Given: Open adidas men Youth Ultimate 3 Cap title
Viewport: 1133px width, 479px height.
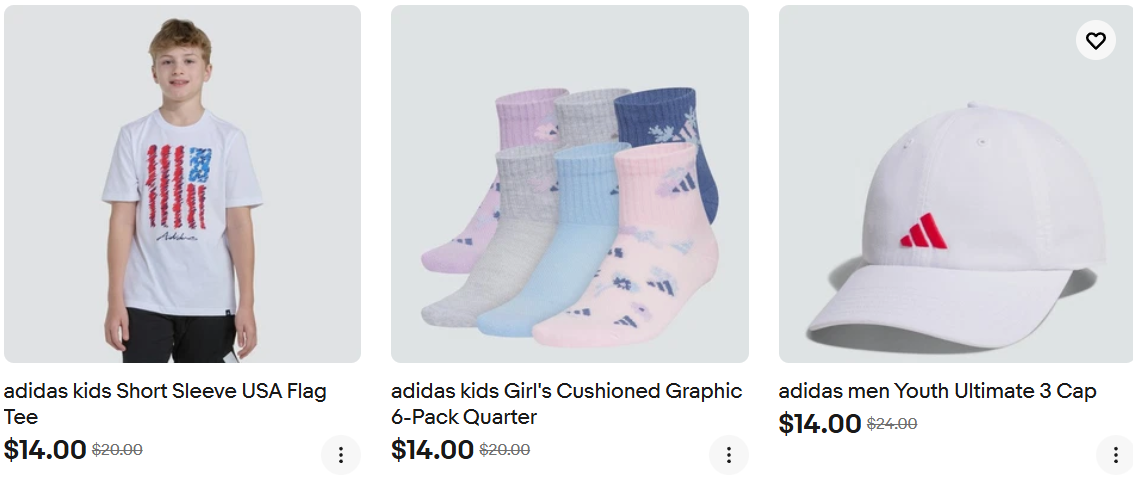Looking at the screenshot, I should [937, 392].
